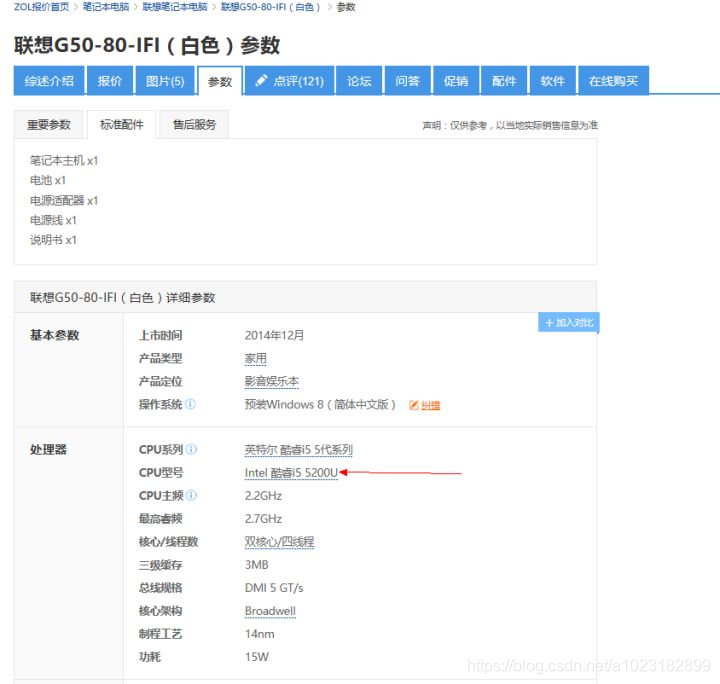Click the edit icon beside 纠错
This screenshot has width=720, height=684.
point(414,405)
